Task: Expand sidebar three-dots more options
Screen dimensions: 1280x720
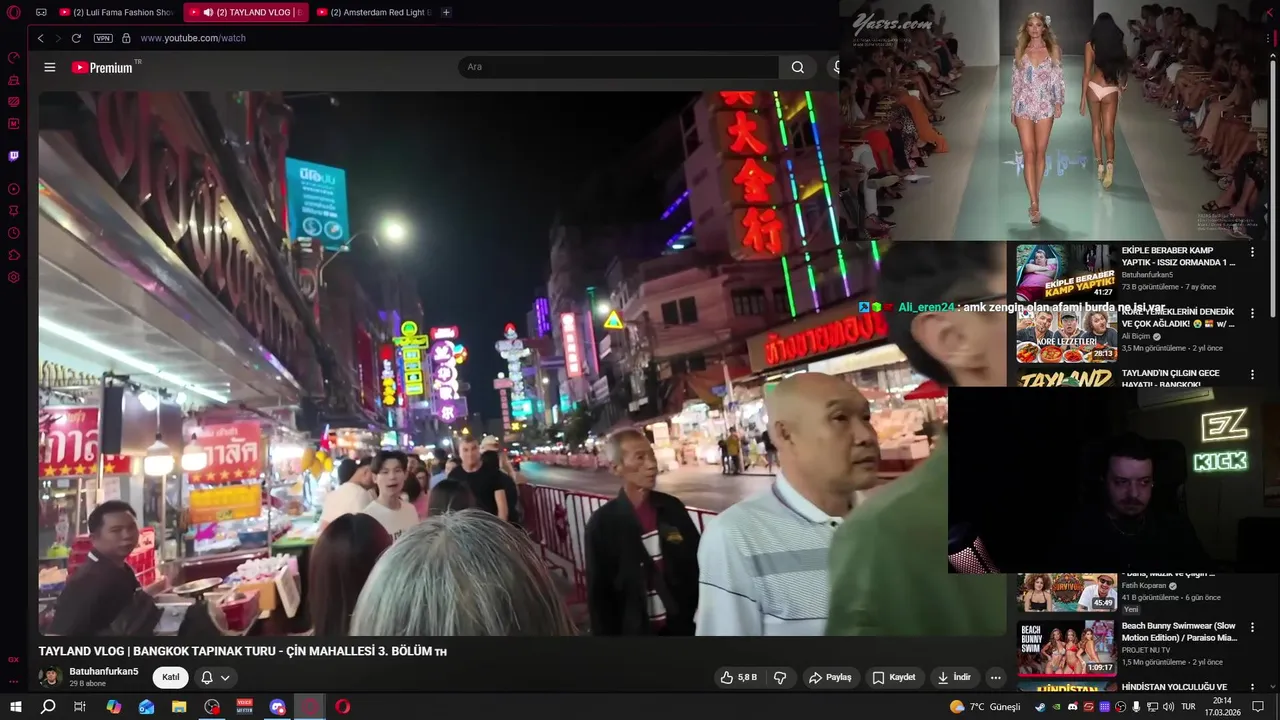Action: (14, 681)
